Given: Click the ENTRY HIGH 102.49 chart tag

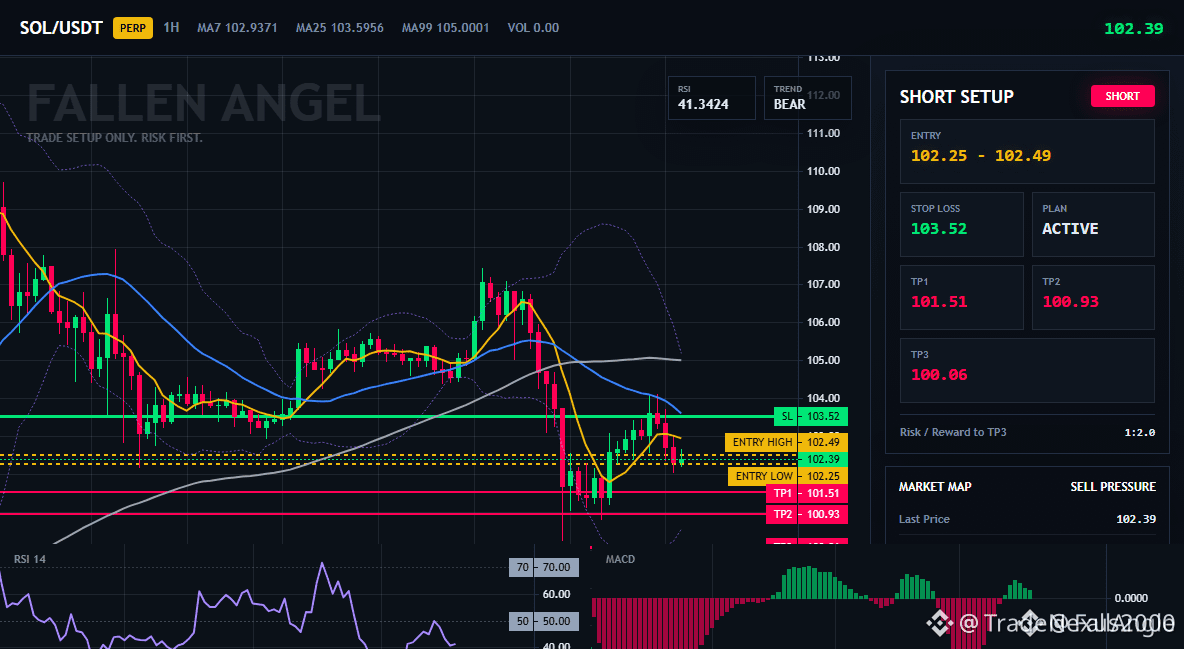Looking at the screenshot, I should 786,442.
